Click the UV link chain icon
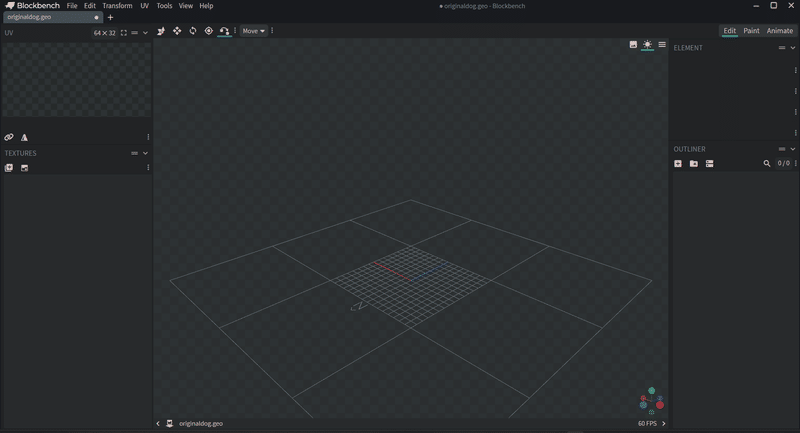 9,137
